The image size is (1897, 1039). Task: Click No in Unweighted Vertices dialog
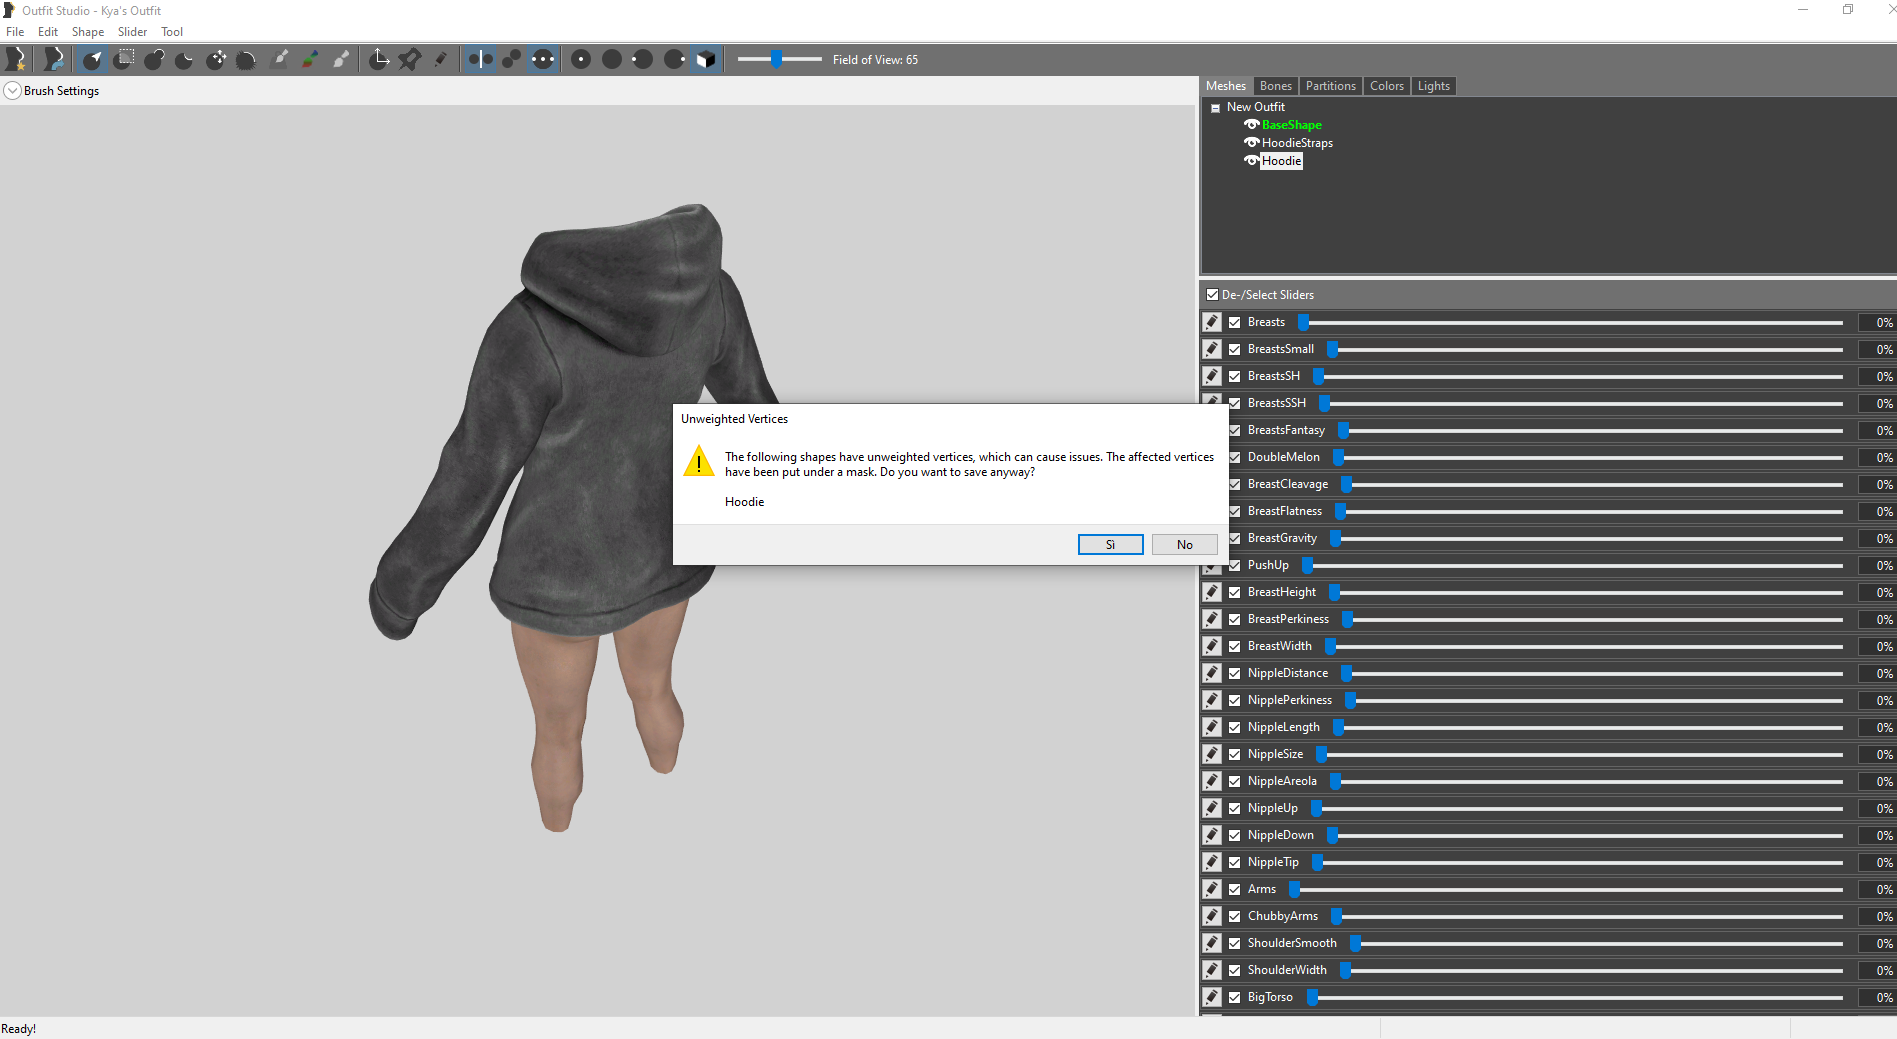coord(1184,544)
